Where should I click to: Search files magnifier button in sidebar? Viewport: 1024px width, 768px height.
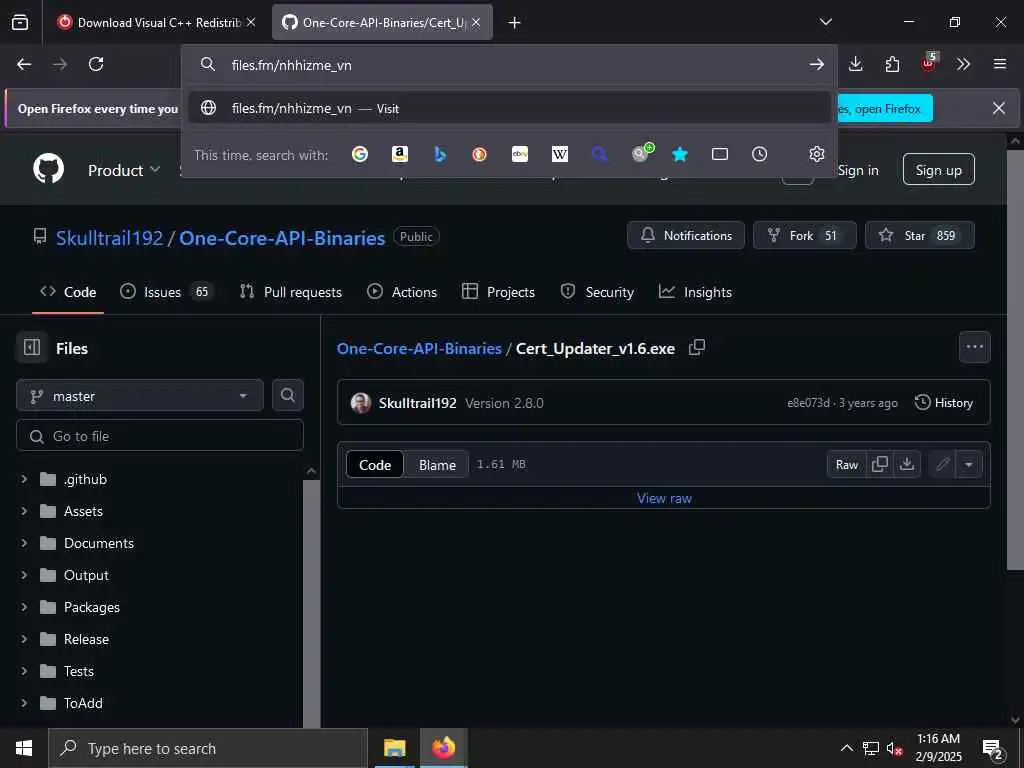point(287,395)
